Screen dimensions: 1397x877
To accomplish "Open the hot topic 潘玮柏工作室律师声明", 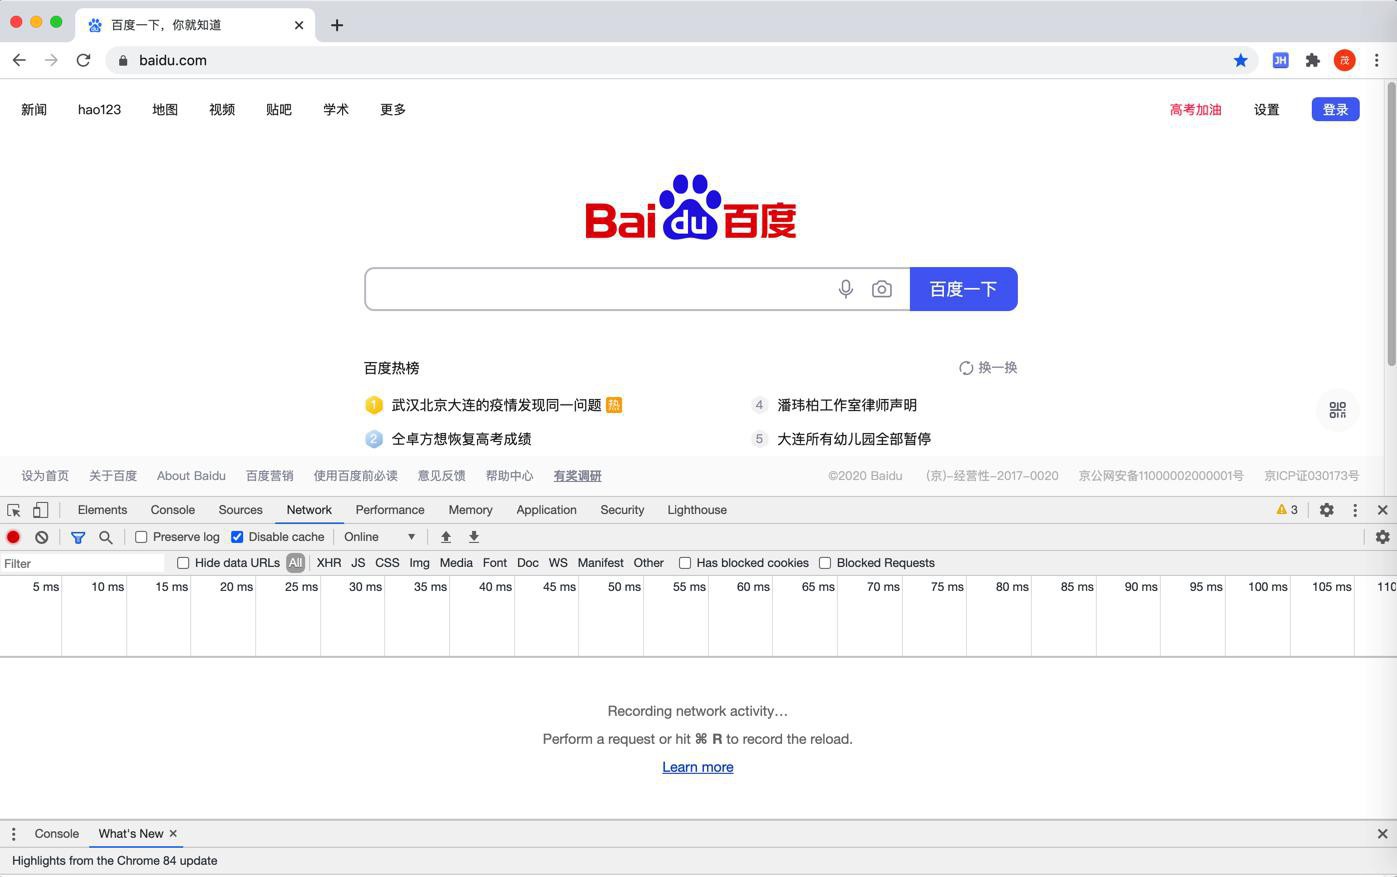I will point(847,405).
